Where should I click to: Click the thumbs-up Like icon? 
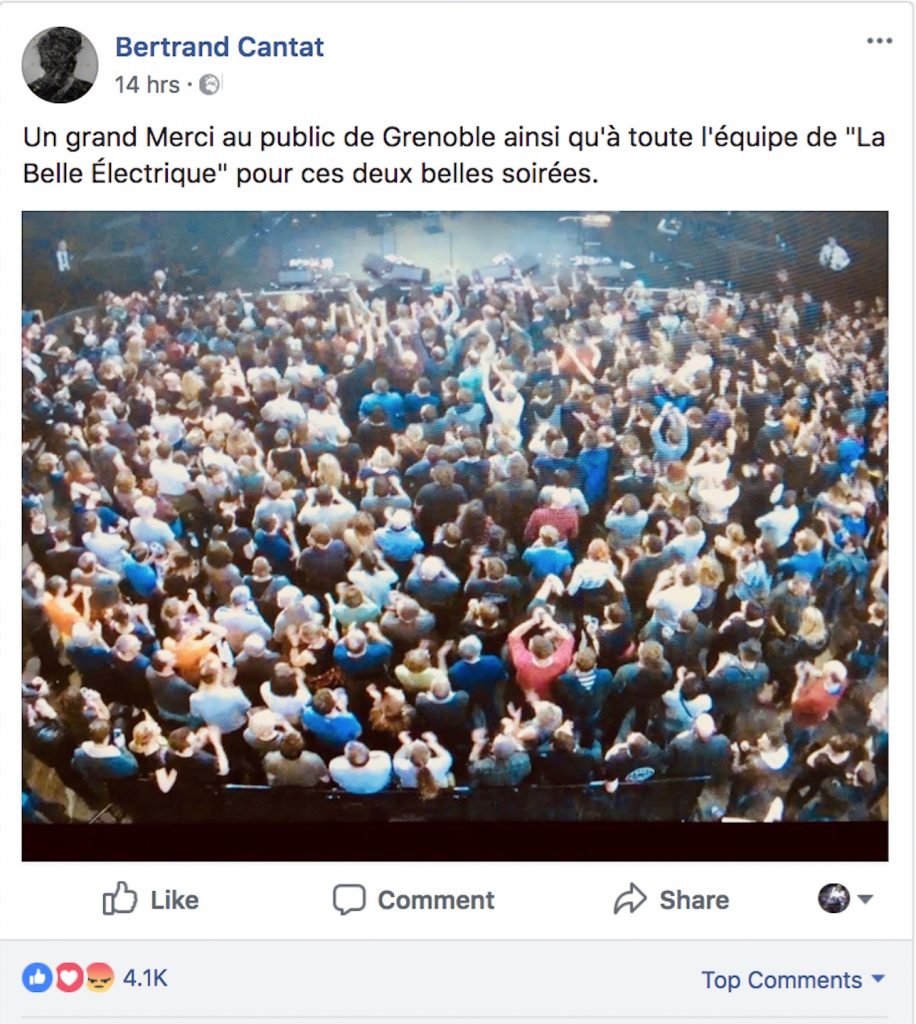119,899
